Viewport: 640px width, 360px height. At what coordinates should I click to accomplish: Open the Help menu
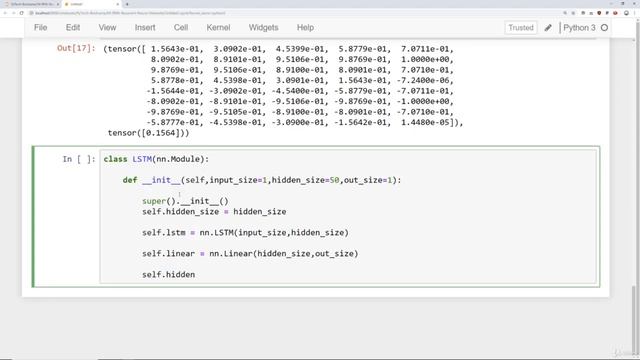pos(305,28)
